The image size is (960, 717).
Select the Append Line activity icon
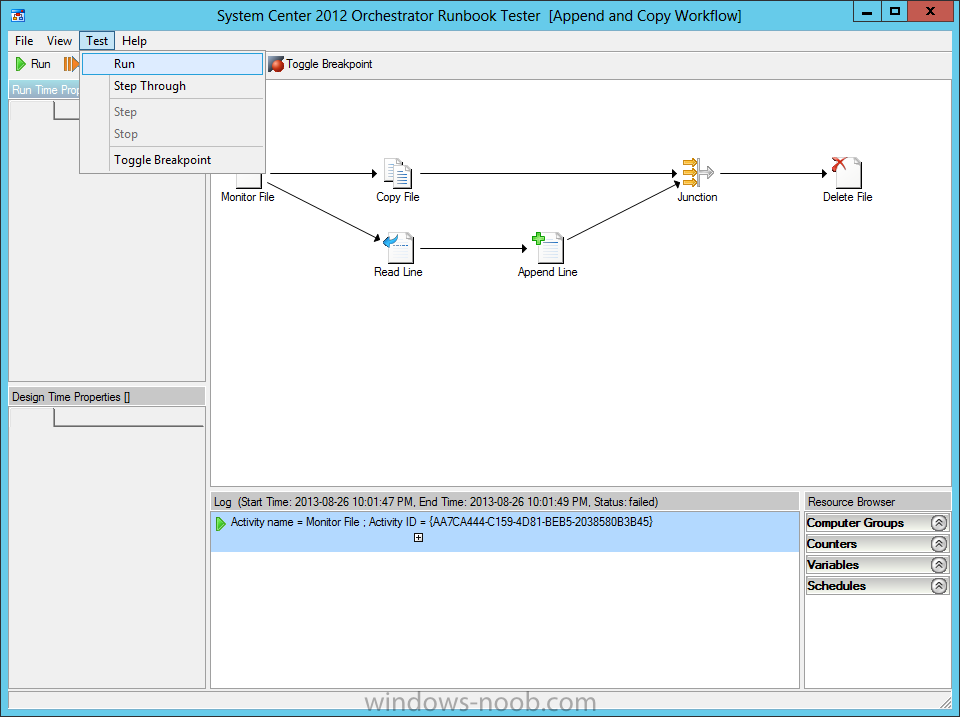point(548,247)
